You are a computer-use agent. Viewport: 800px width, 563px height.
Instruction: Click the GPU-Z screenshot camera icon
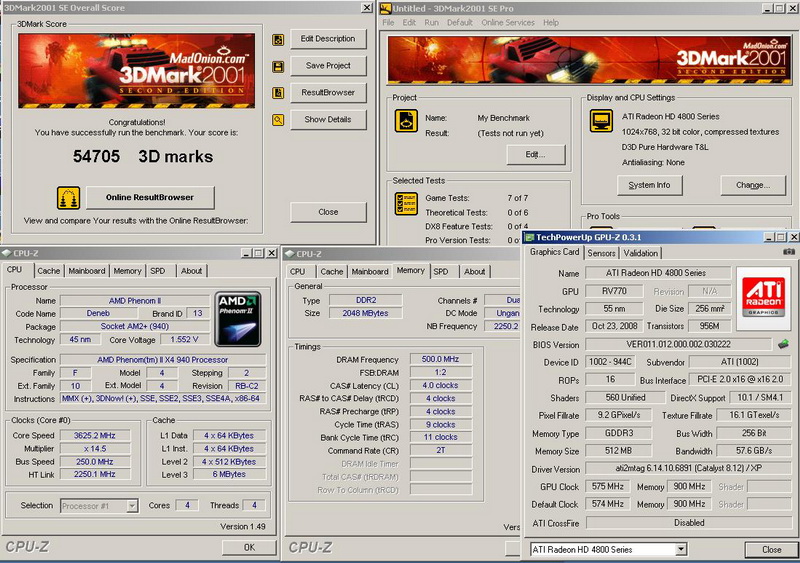(789, 253)
